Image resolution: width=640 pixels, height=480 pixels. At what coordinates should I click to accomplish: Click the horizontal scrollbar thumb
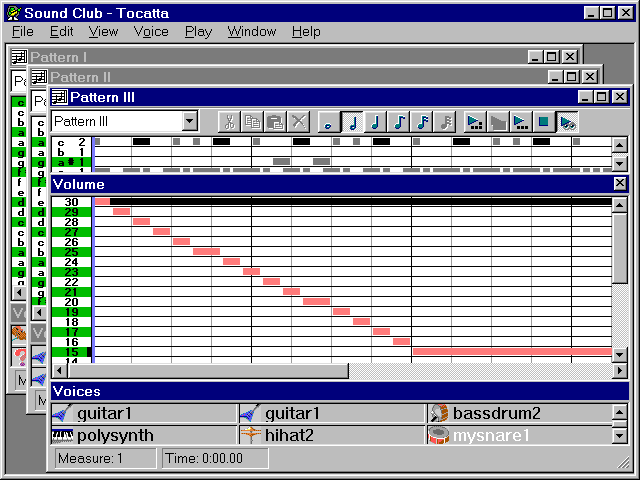click(208, 371)
